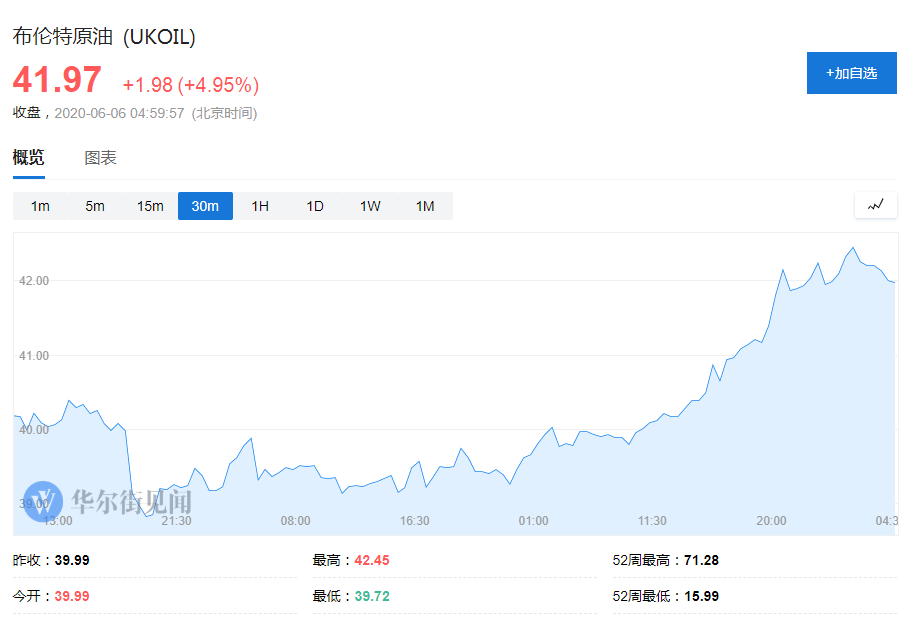Click the 20:00 time axis label
This screenshot has width=919, height=628.
(771, 521)
